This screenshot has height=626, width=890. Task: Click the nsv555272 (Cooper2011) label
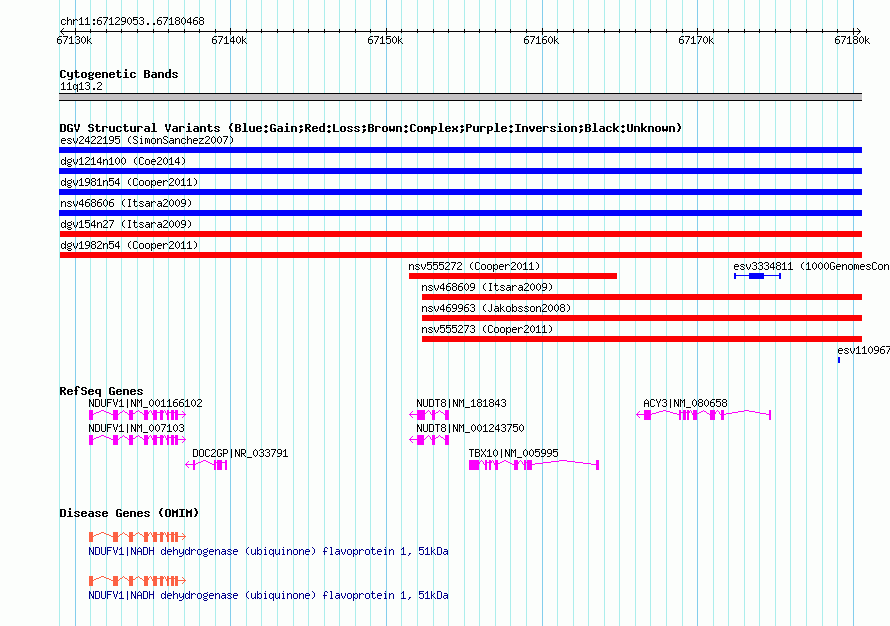[475, 266]
